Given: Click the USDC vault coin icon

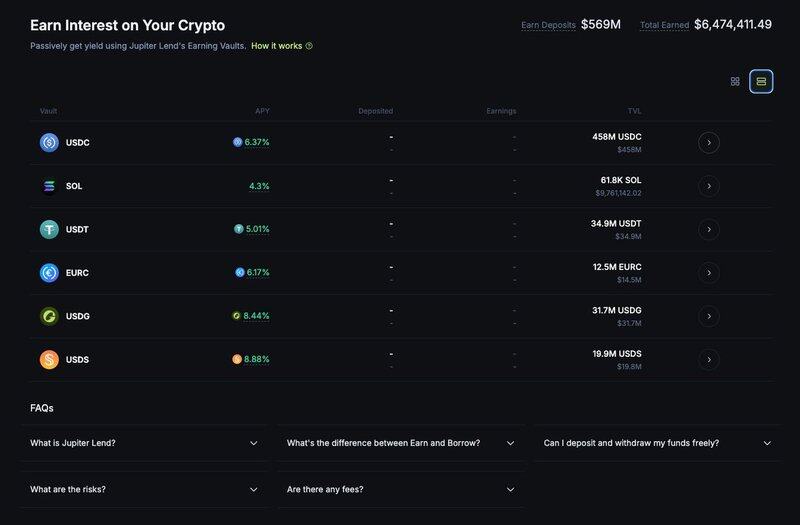Looking at the screenshot, I should 49,143.
